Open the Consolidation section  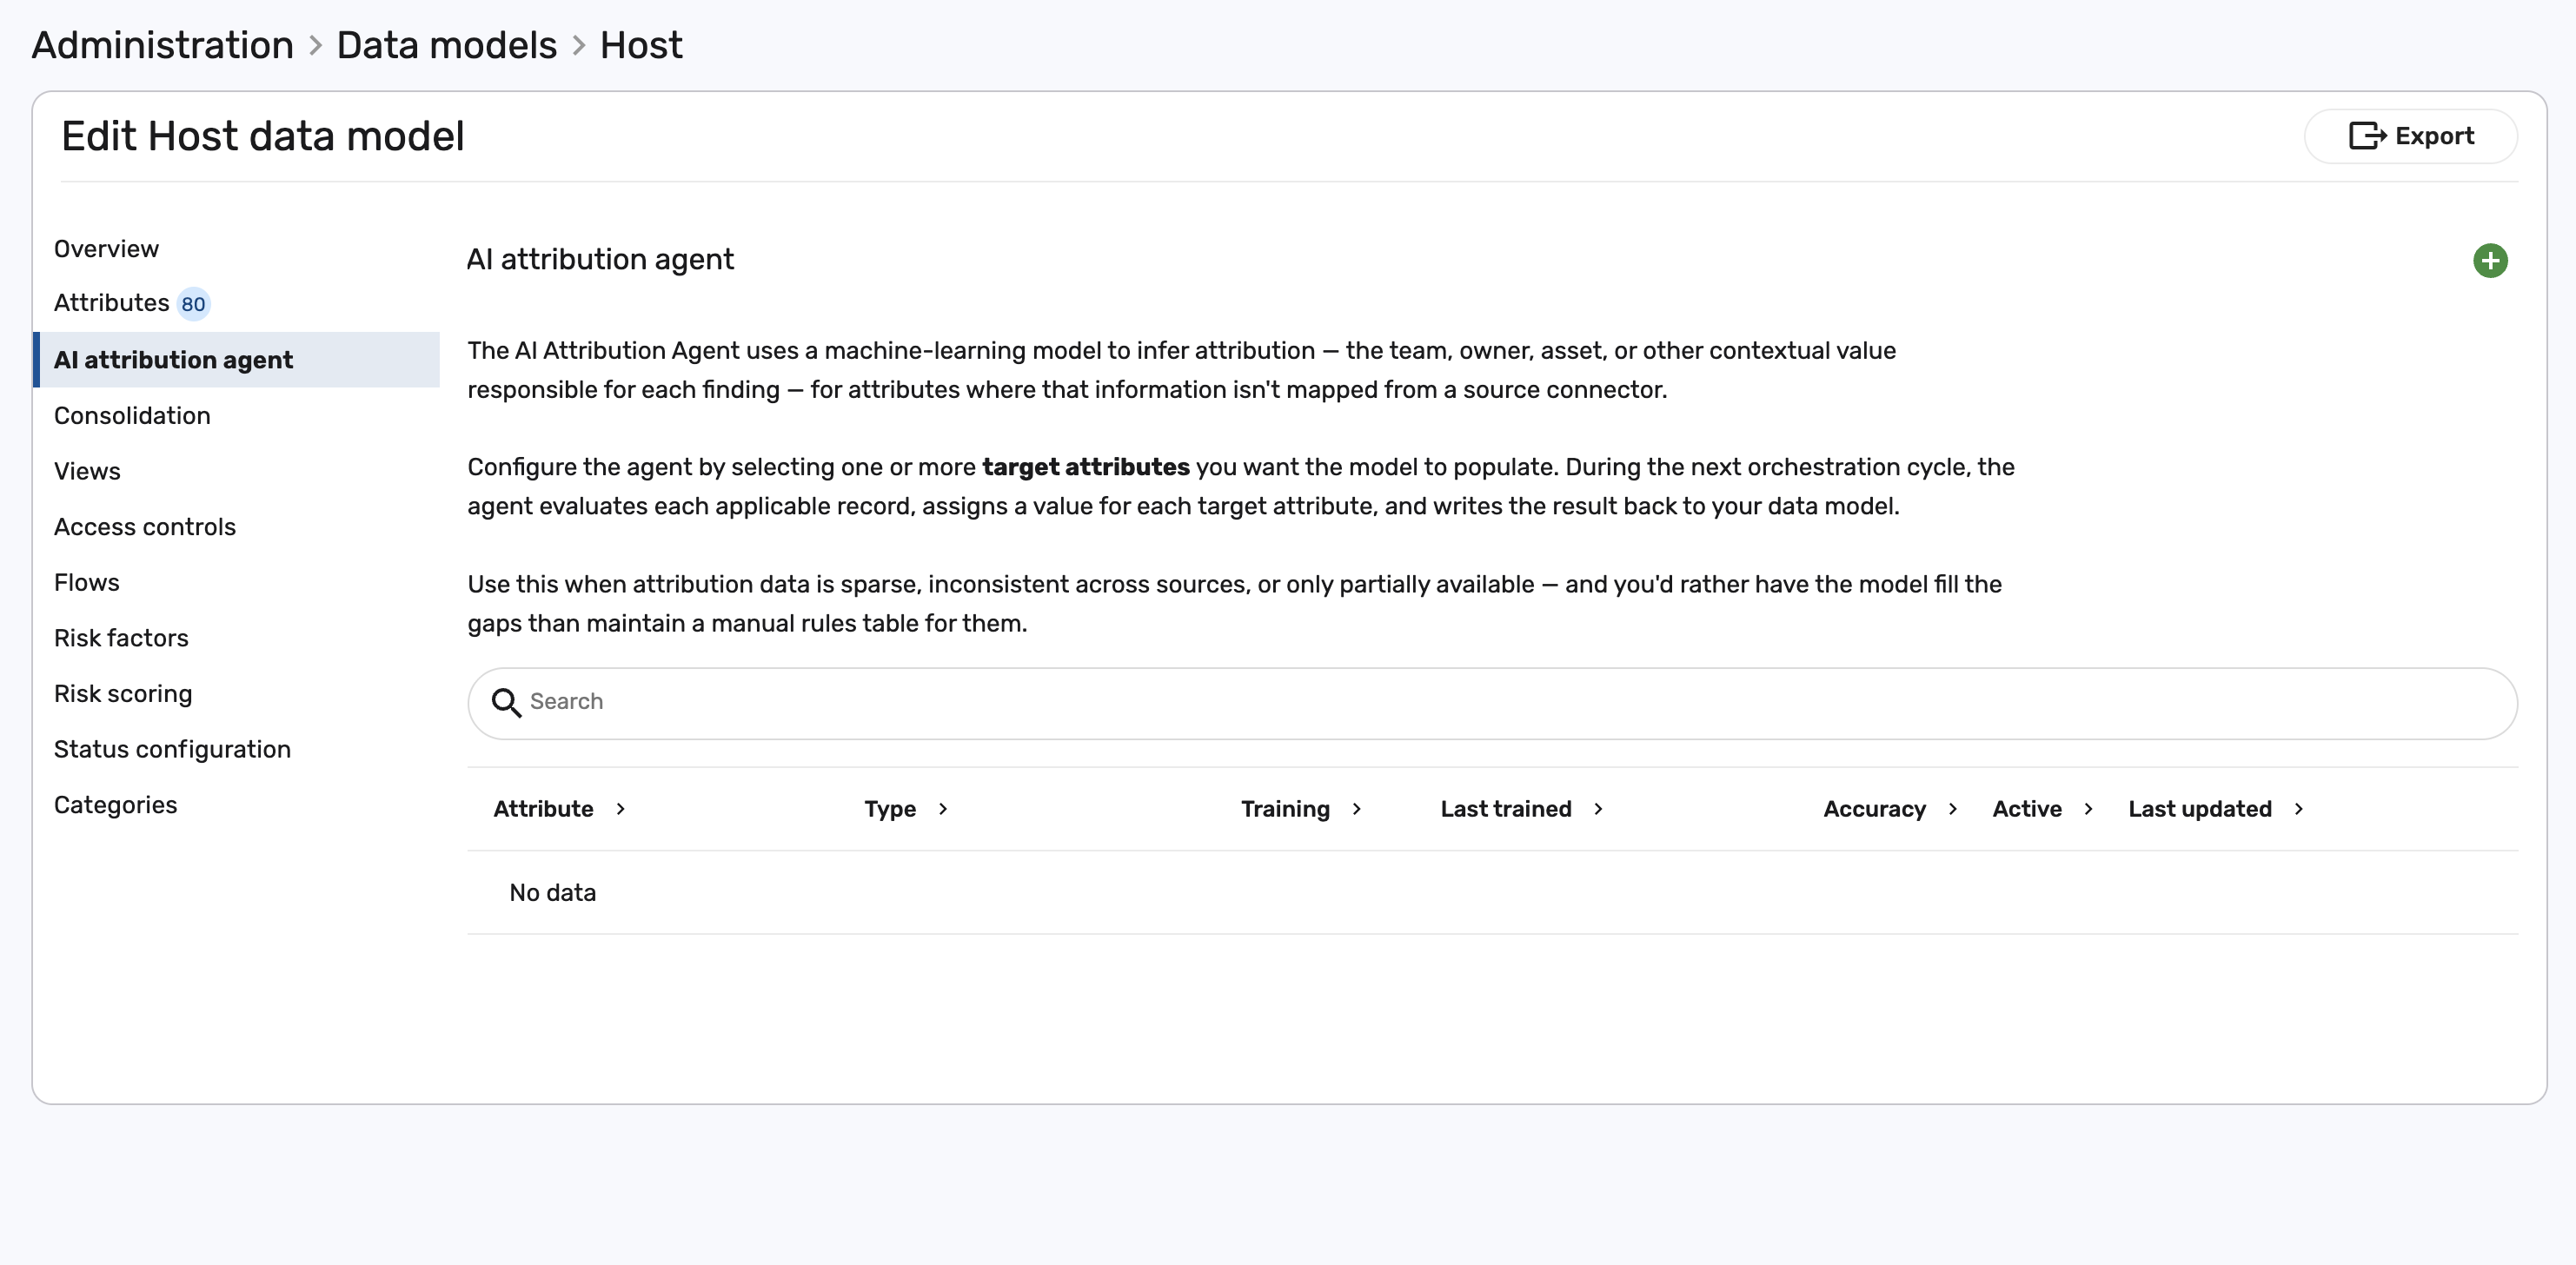[x=132, y=416]
